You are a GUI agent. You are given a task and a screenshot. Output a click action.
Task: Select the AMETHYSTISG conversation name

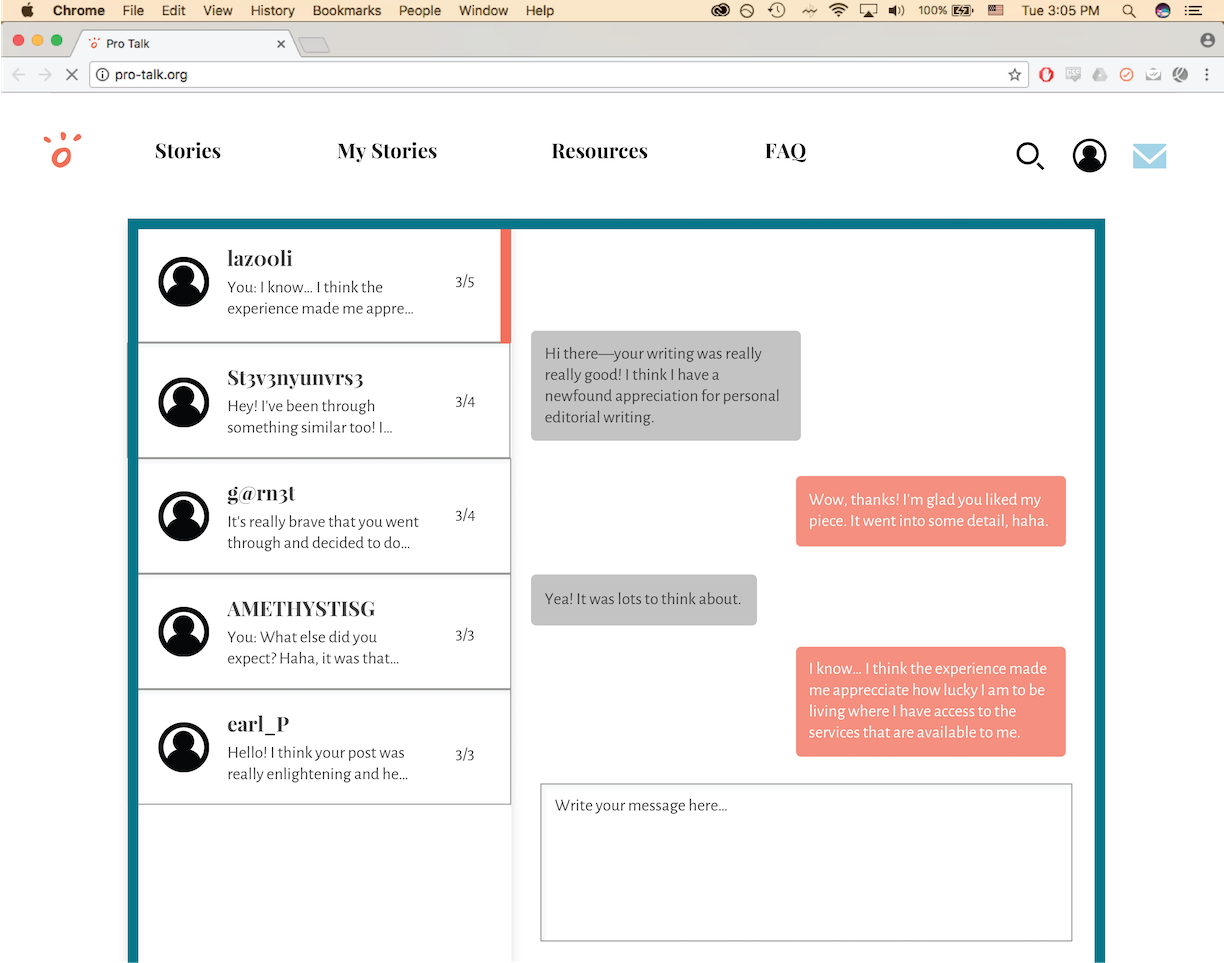pos(301,609)
